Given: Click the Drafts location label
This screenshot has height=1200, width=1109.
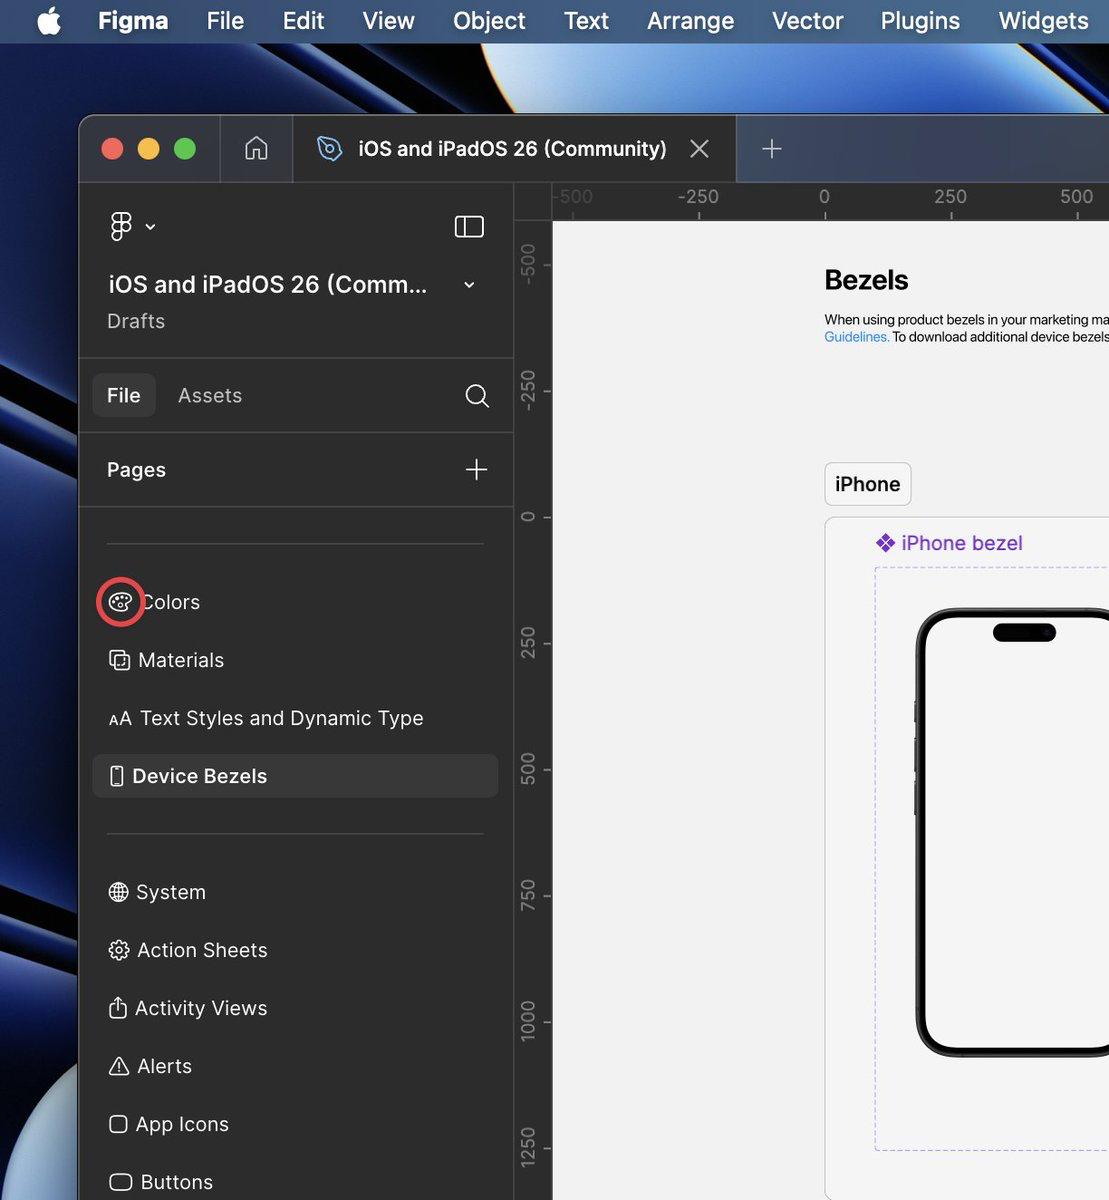Looking at the screenshot, I should click(x=136, y=321).
